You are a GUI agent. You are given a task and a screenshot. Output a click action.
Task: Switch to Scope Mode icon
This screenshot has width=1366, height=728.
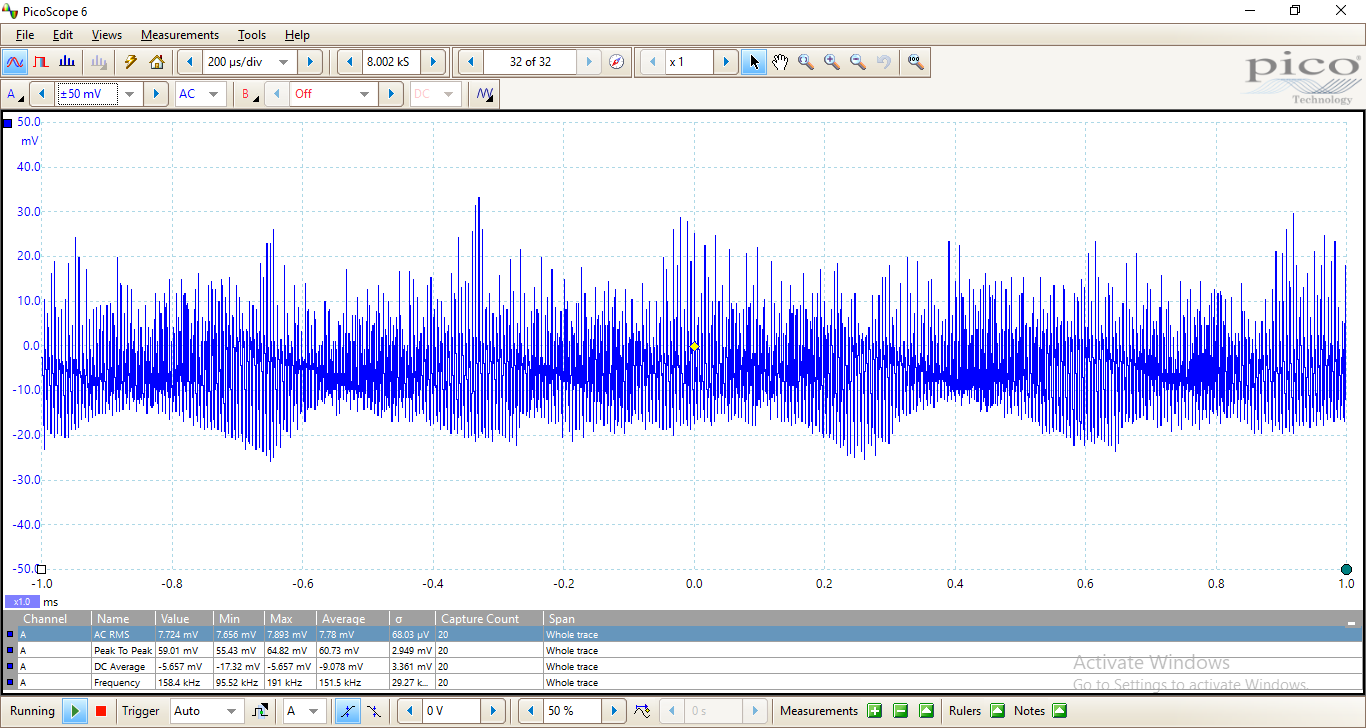[x=15, y=62]
